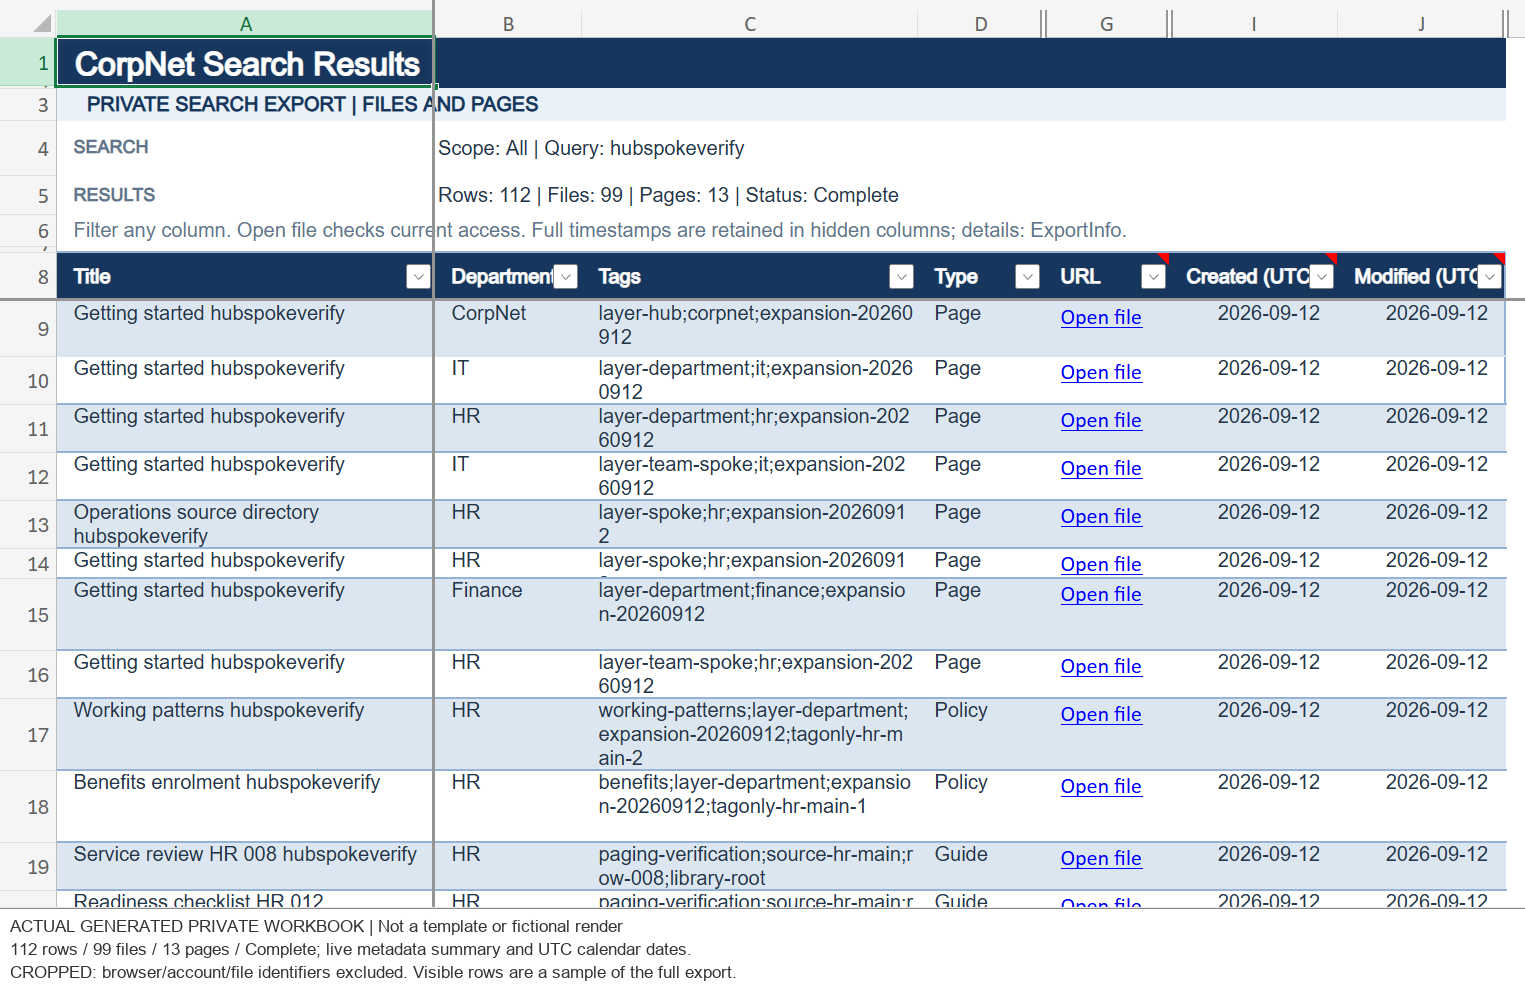Open the Created (UTC) filter dropdown
This screenshot has width=1525, height=996.
[x=1321, y=277]
